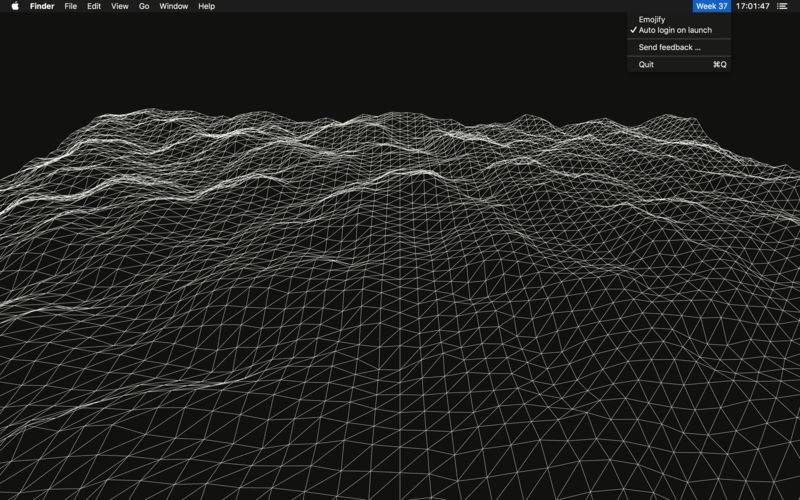Screen dimensions: 800x500
Task: Quit the week number app
Action: pos(679,64)
